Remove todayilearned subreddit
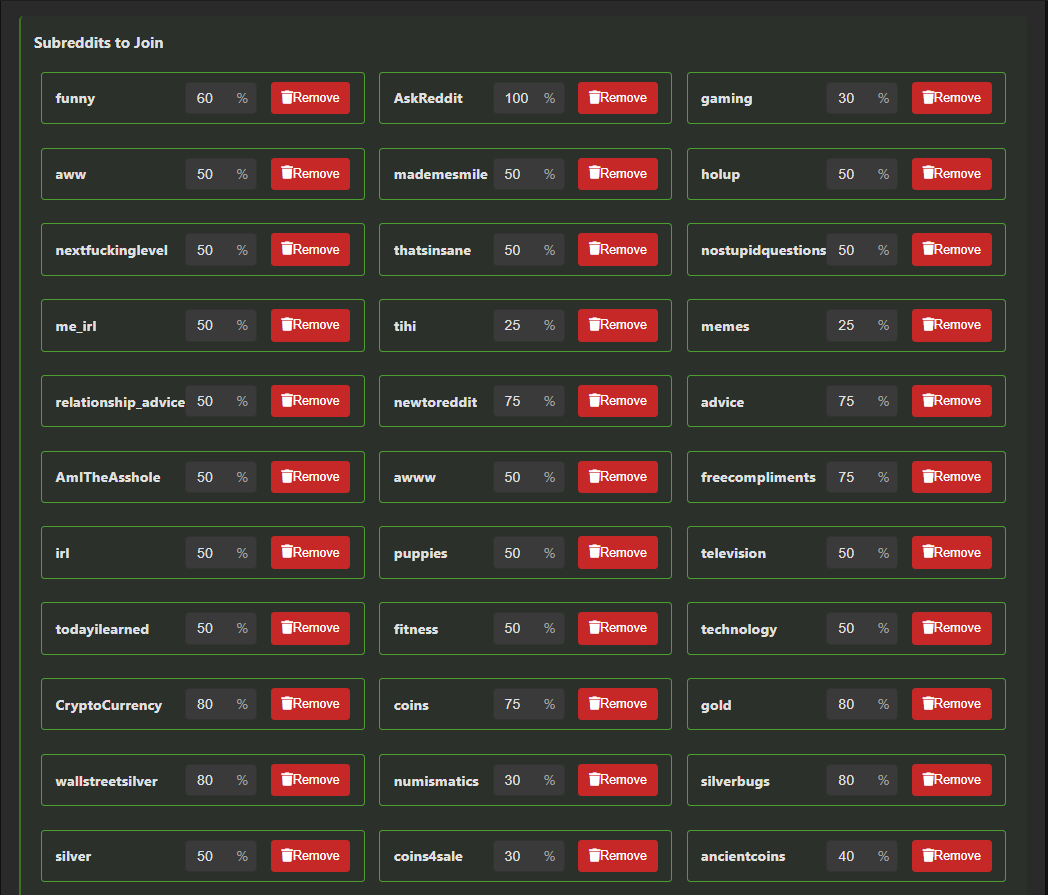 310,628
